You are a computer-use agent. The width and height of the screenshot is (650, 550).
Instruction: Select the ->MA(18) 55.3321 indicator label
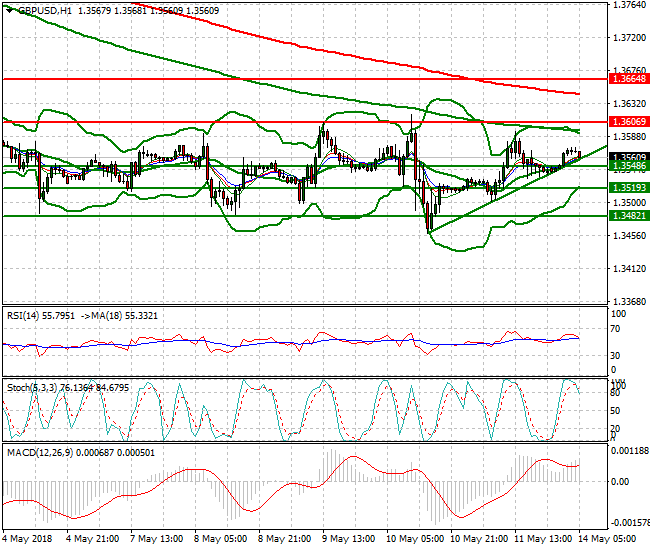(119, 316)
